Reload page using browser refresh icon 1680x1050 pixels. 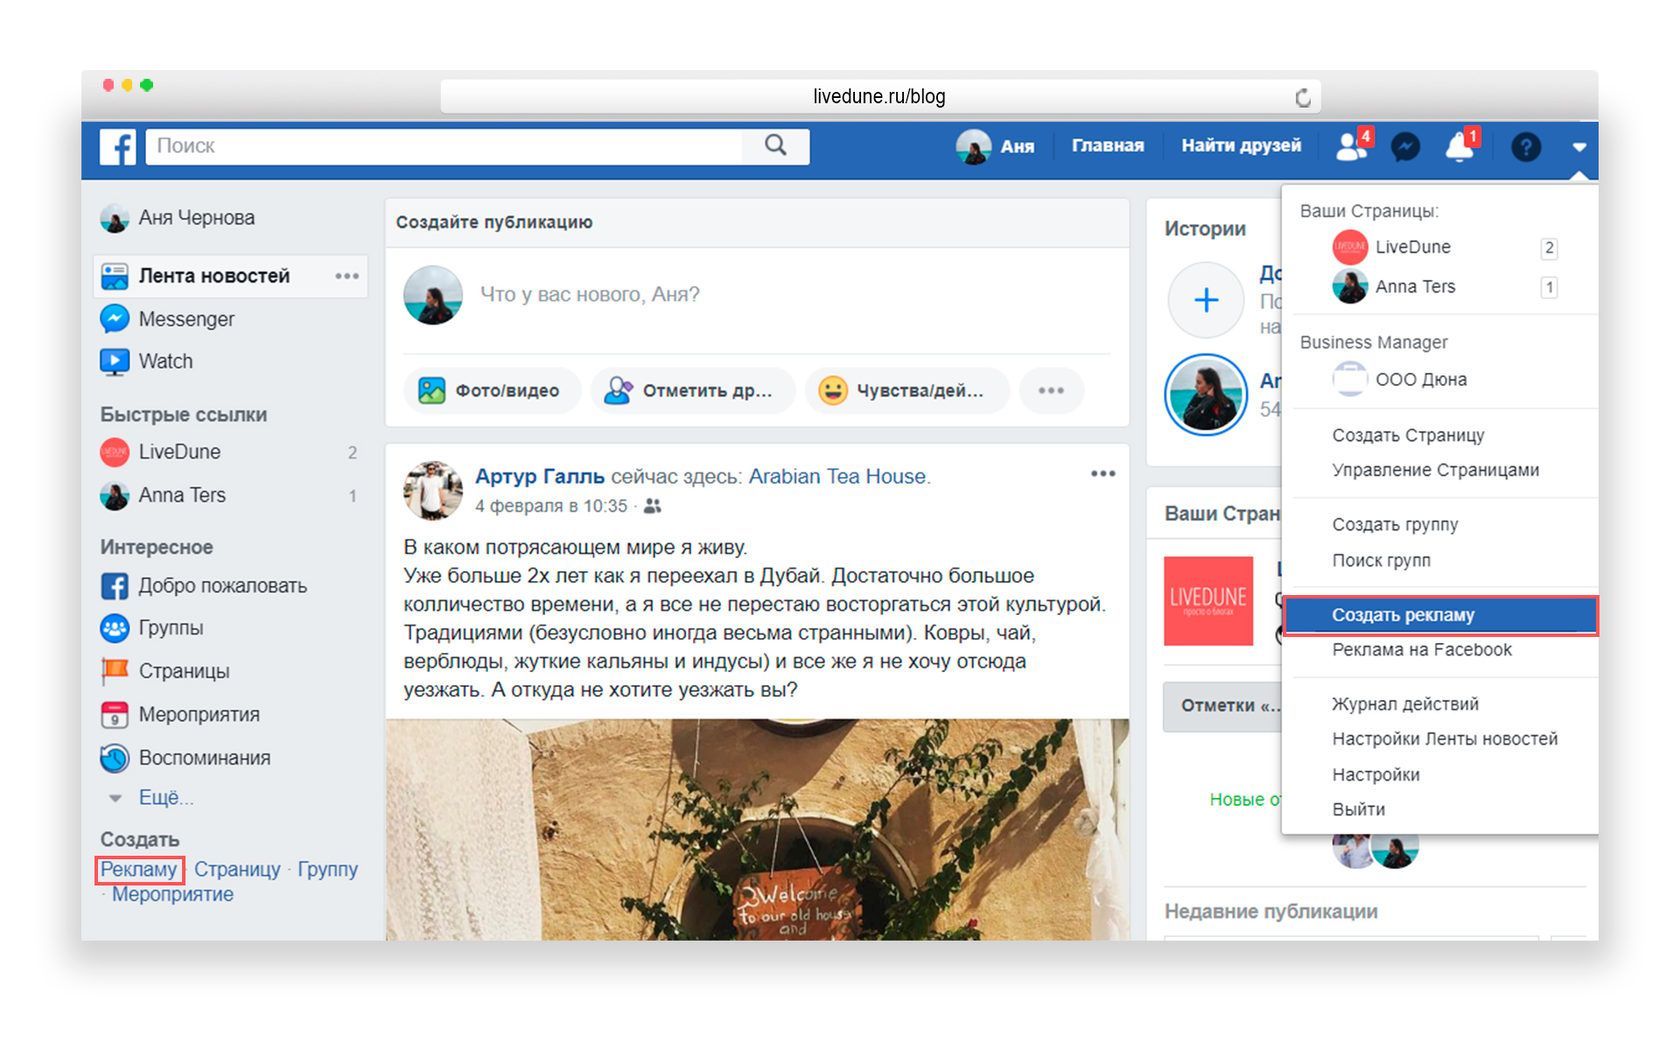coord(1302,97)
